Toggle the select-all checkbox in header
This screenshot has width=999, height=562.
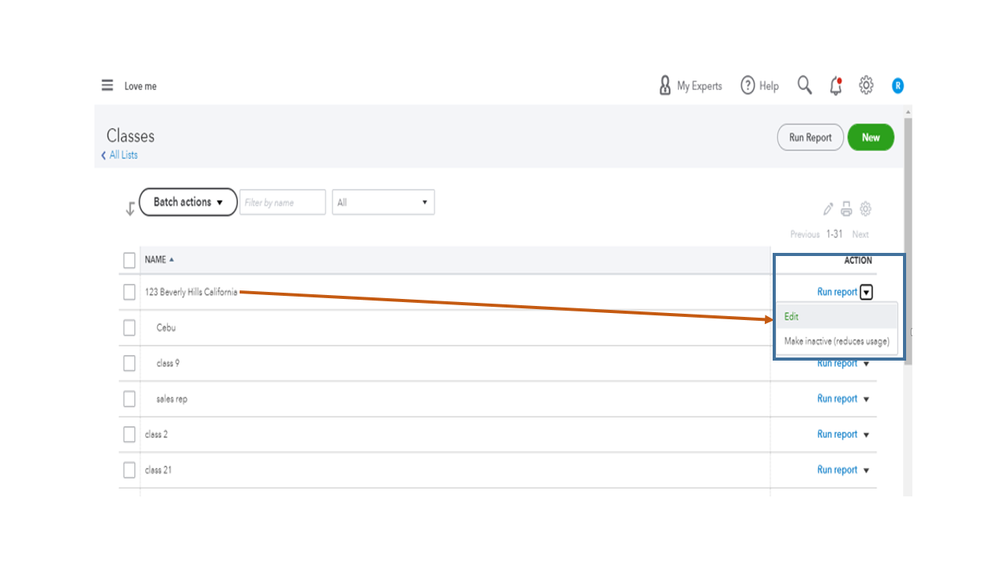coord(129,260)
